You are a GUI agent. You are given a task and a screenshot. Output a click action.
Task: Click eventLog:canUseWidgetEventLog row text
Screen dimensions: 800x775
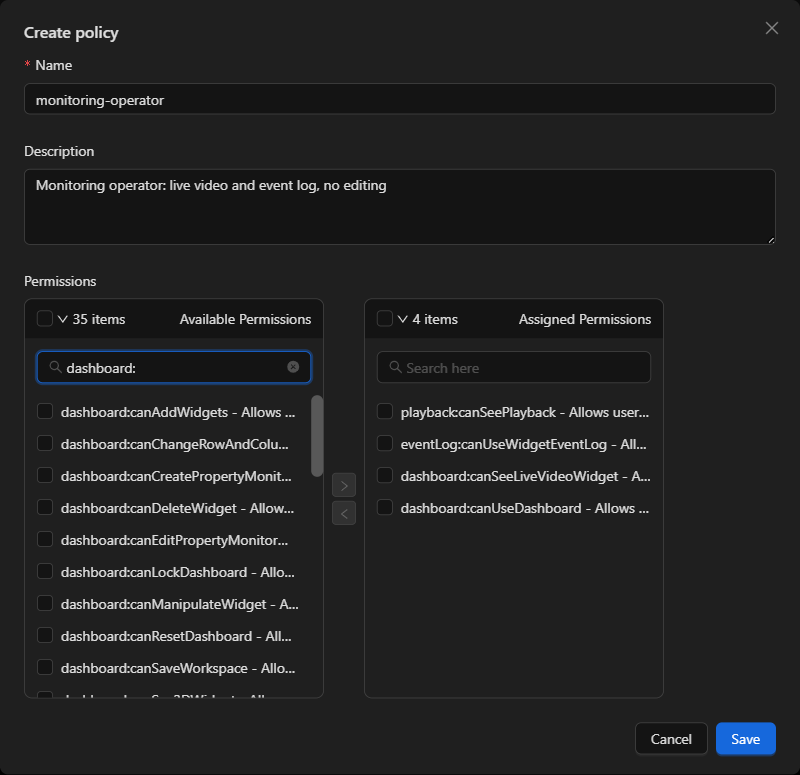pos(523,444)
